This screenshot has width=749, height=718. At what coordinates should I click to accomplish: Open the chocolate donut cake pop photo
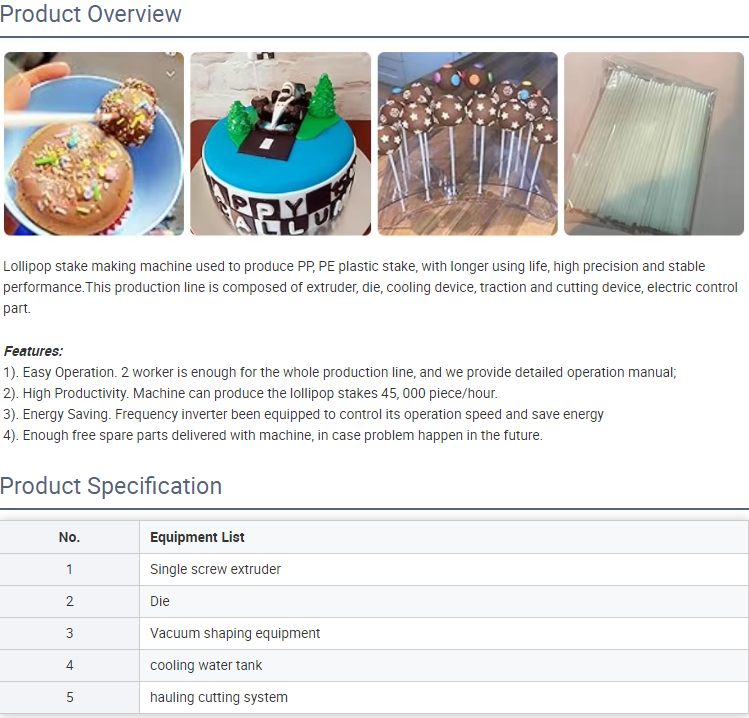pos(94,144)
